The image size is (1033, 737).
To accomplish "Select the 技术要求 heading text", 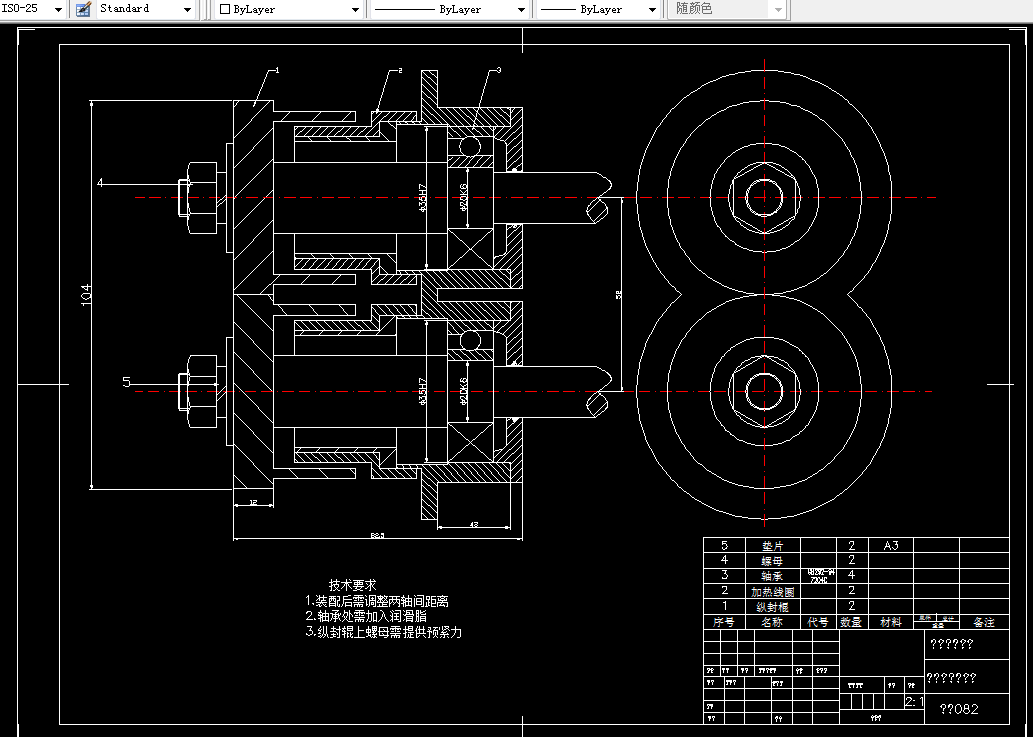I will (352, 585).
